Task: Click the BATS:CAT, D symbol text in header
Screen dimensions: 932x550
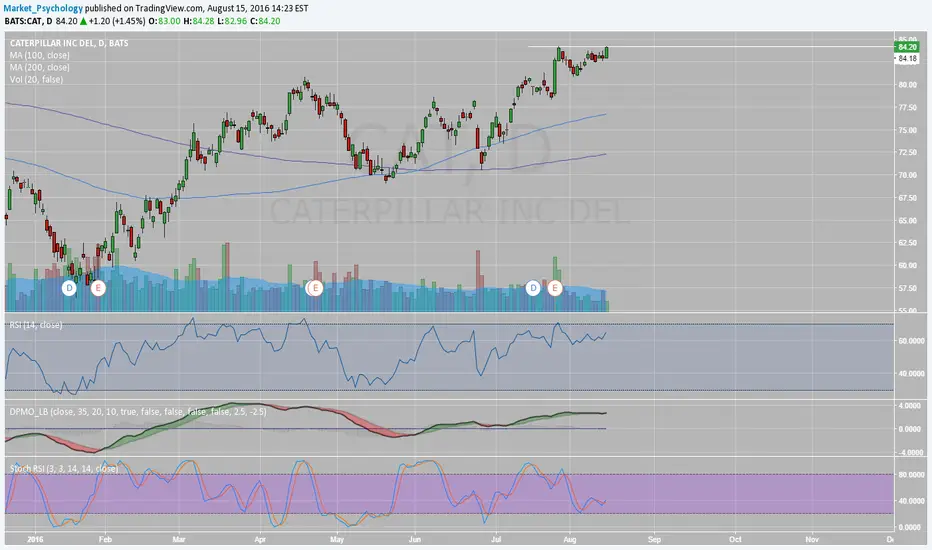Action: click(29, 21)
